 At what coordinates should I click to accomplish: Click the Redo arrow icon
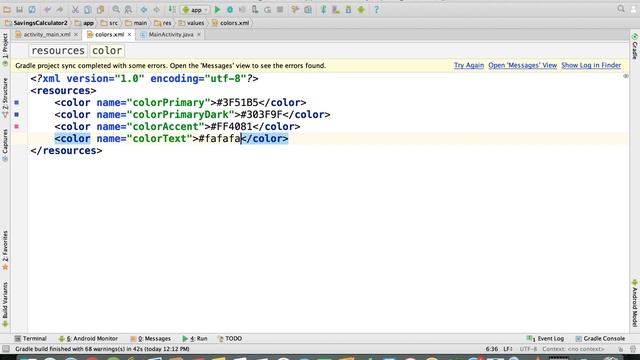coord(60,9)
